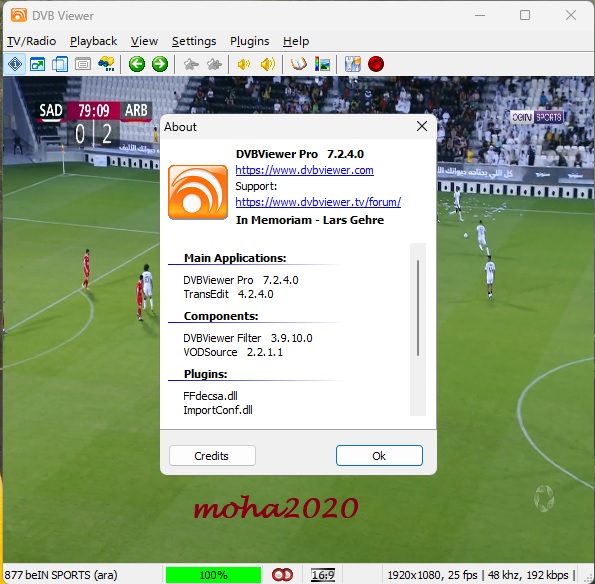Open the Plugins menu
Image resolution: width=595 pixels, height=584 pixels.
(249, 41)
